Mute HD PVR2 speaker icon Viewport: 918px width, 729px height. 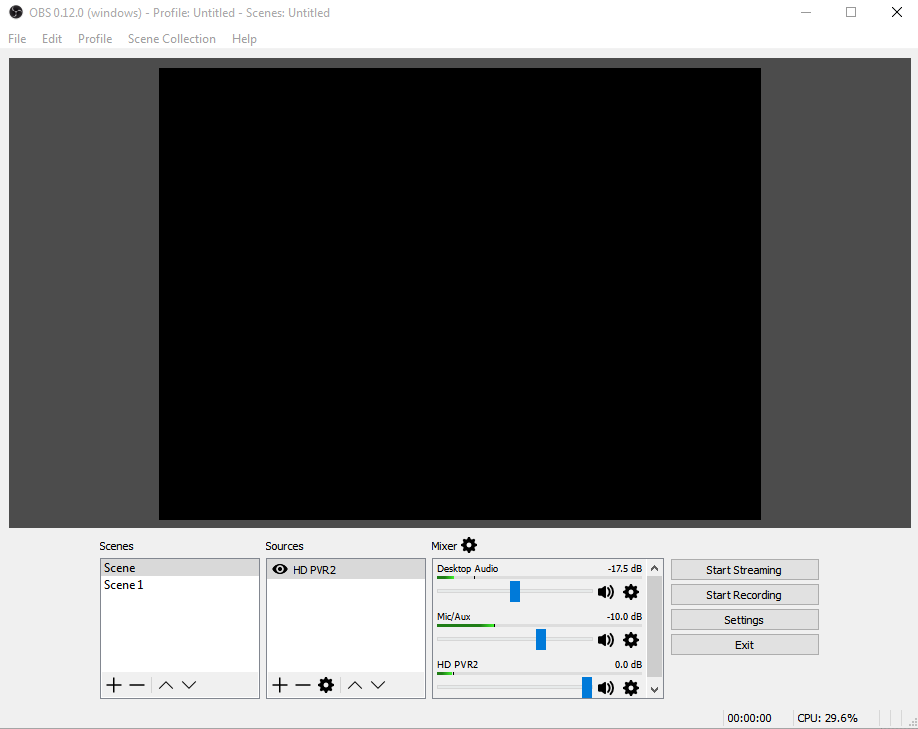[606, 688]
